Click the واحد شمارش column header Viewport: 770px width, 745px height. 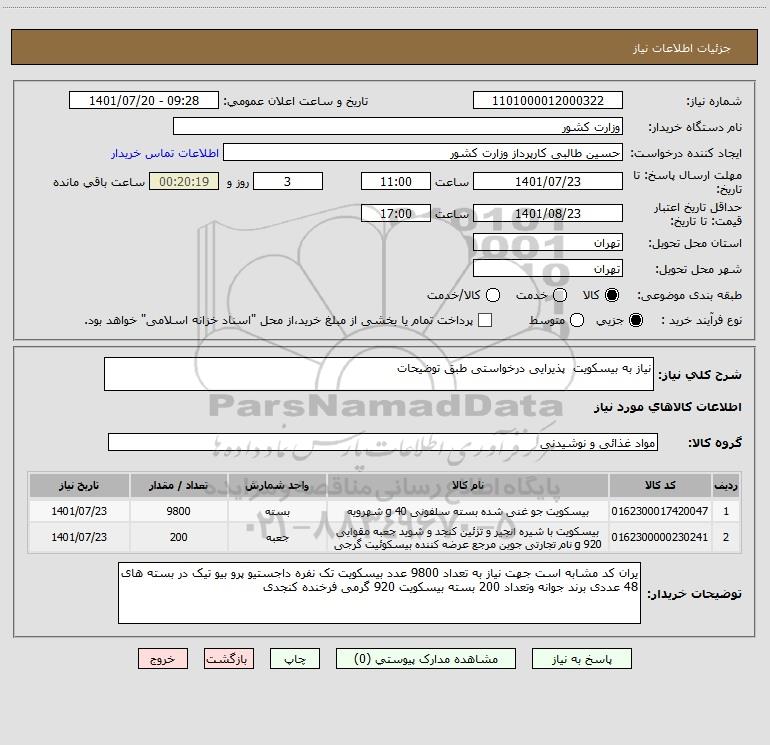pos(277,485)
